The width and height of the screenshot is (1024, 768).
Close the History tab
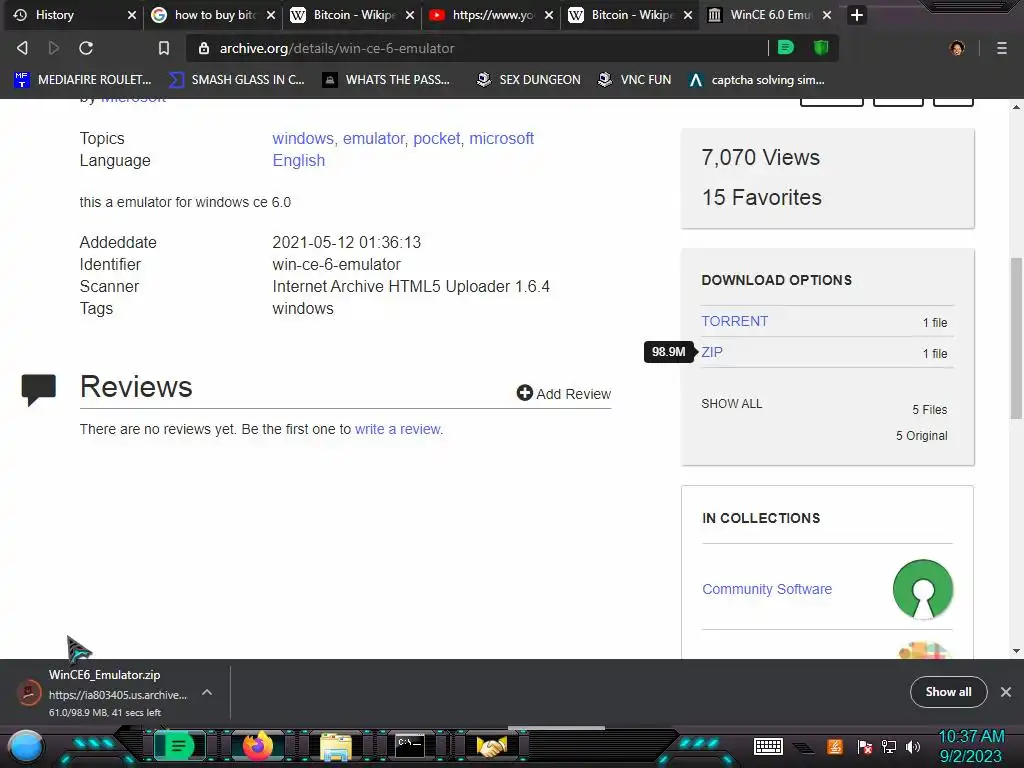click(x=132, y=15)
